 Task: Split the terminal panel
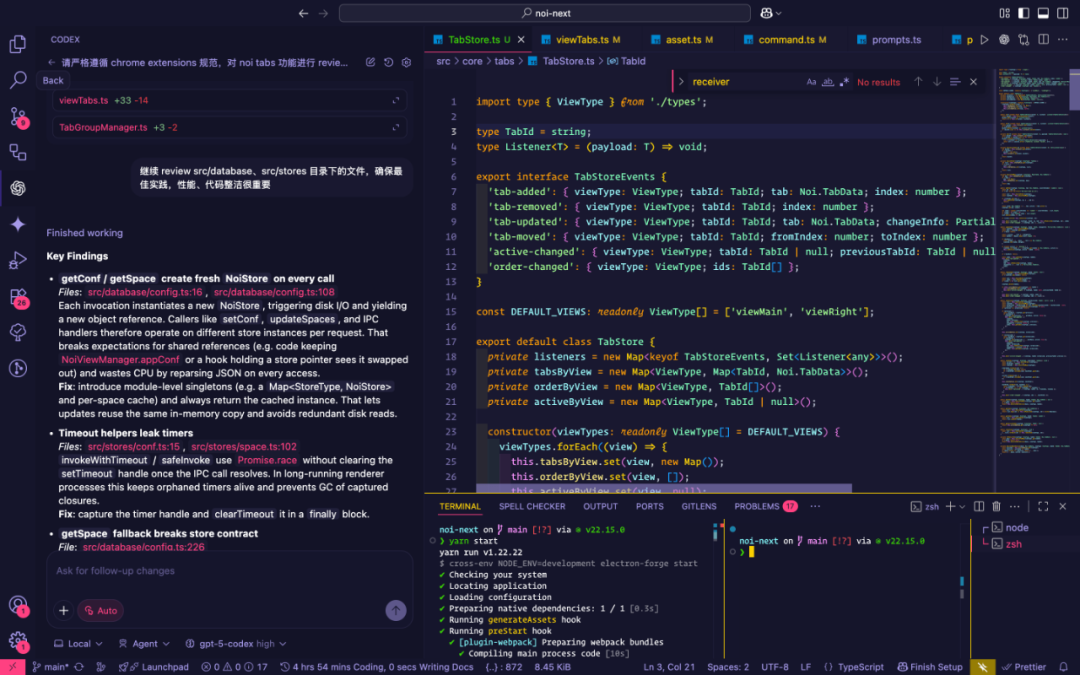click(x=979, y=506)
